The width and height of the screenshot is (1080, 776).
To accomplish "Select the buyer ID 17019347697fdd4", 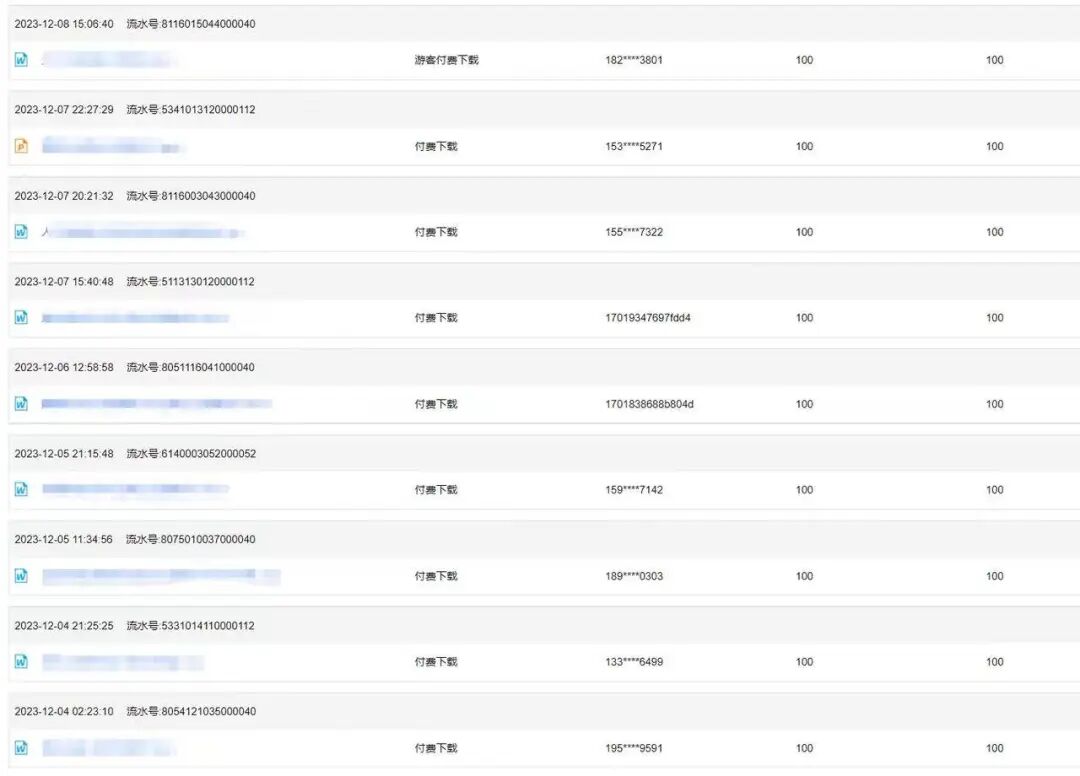I will 647,317.
